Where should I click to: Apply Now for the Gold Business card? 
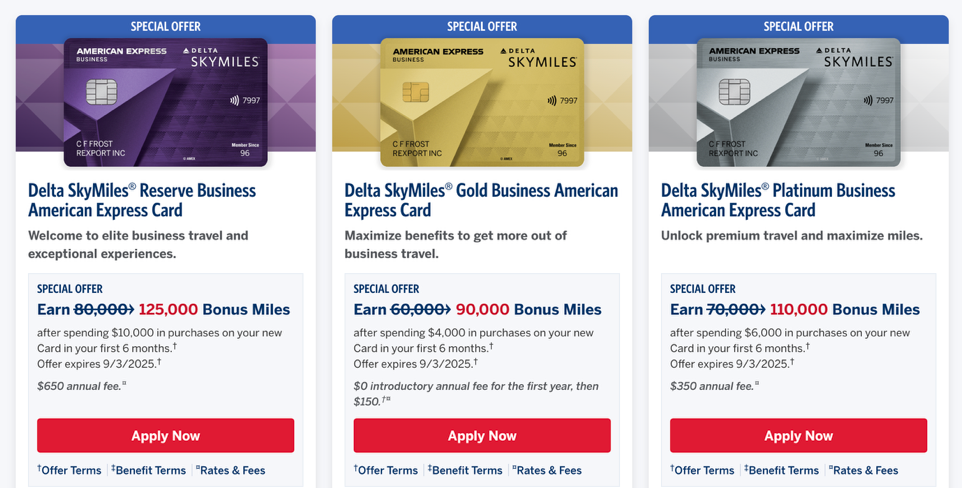(x=482, y=436)
